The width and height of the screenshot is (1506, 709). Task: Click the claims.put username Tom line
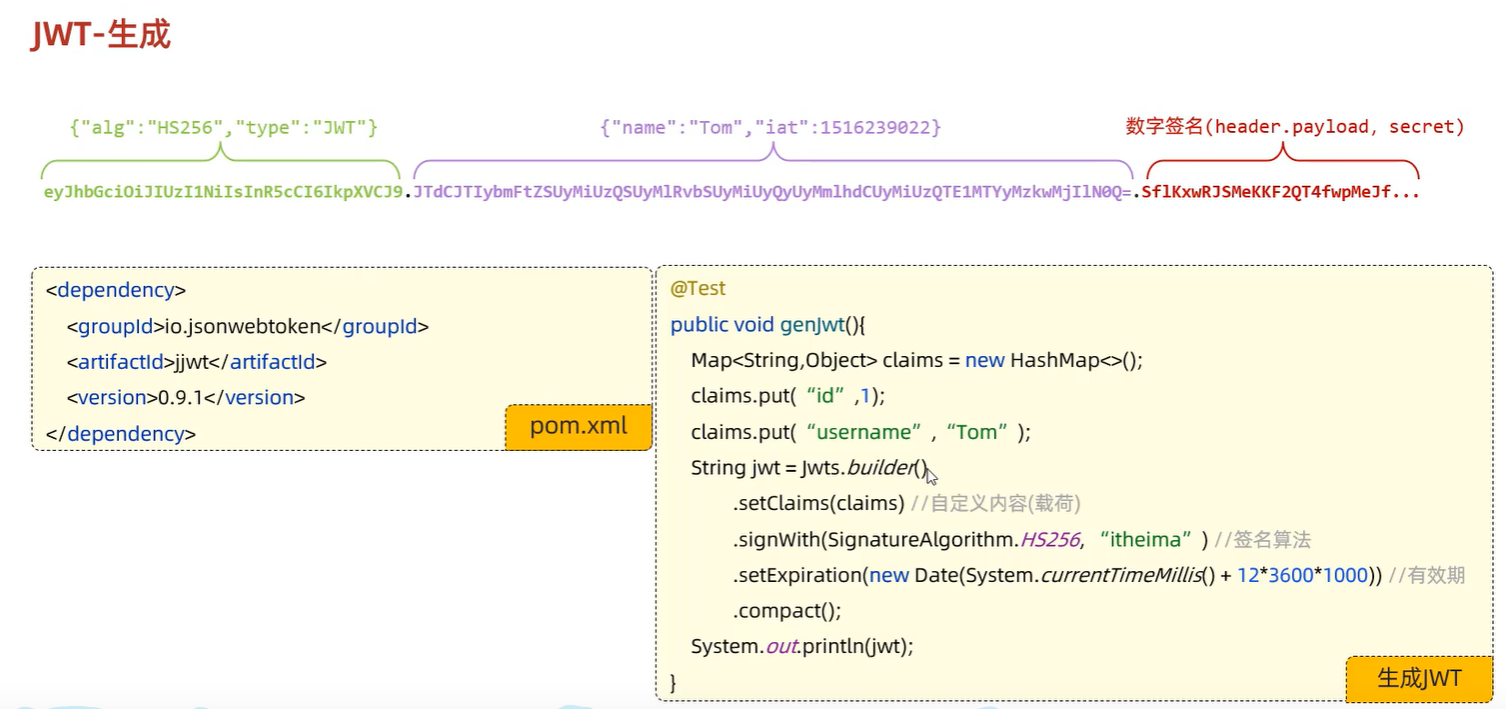point(862,431)
